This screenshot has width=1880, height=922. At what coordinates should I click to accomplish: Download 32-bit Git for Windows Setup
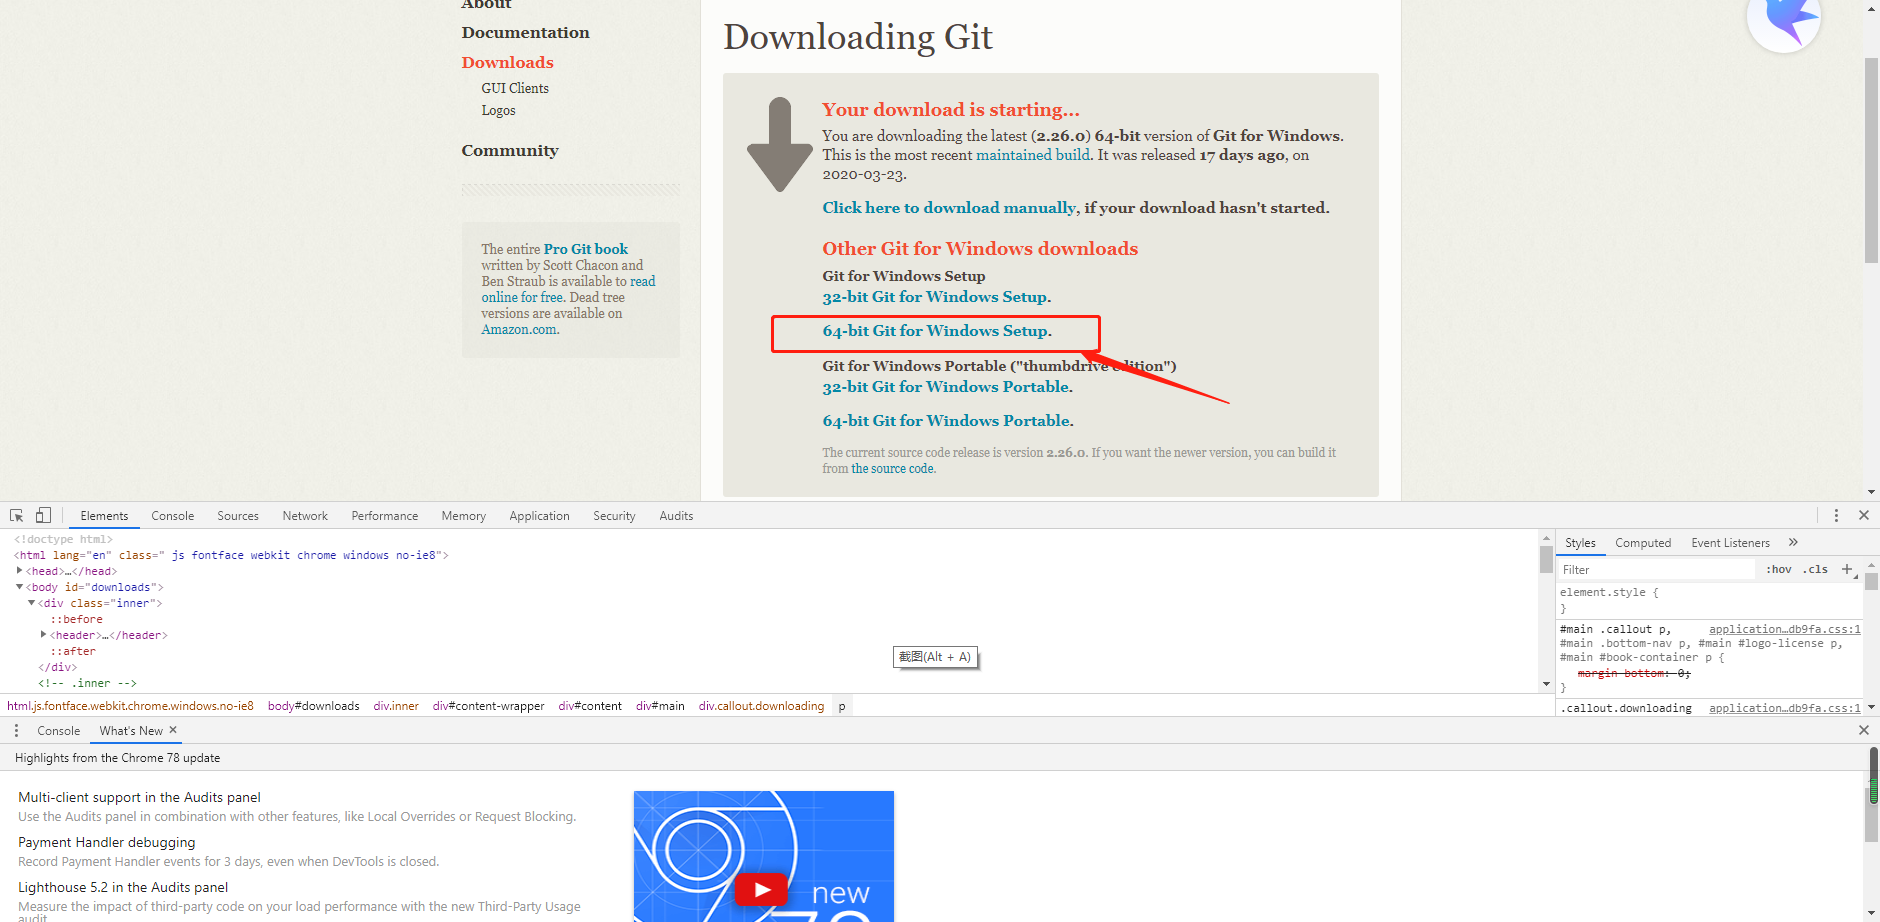tap(936, 297)
